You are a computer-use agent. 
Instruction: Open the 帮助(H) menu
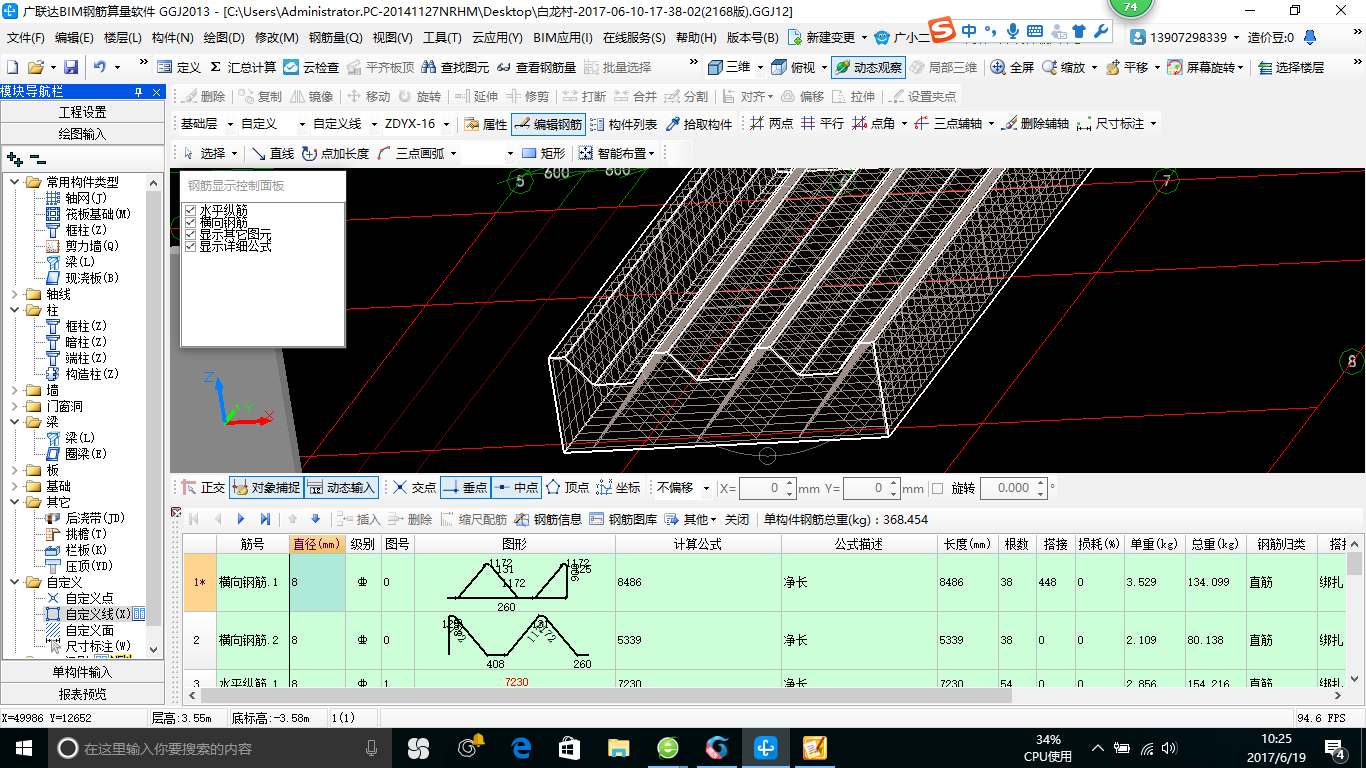point(696,38)
